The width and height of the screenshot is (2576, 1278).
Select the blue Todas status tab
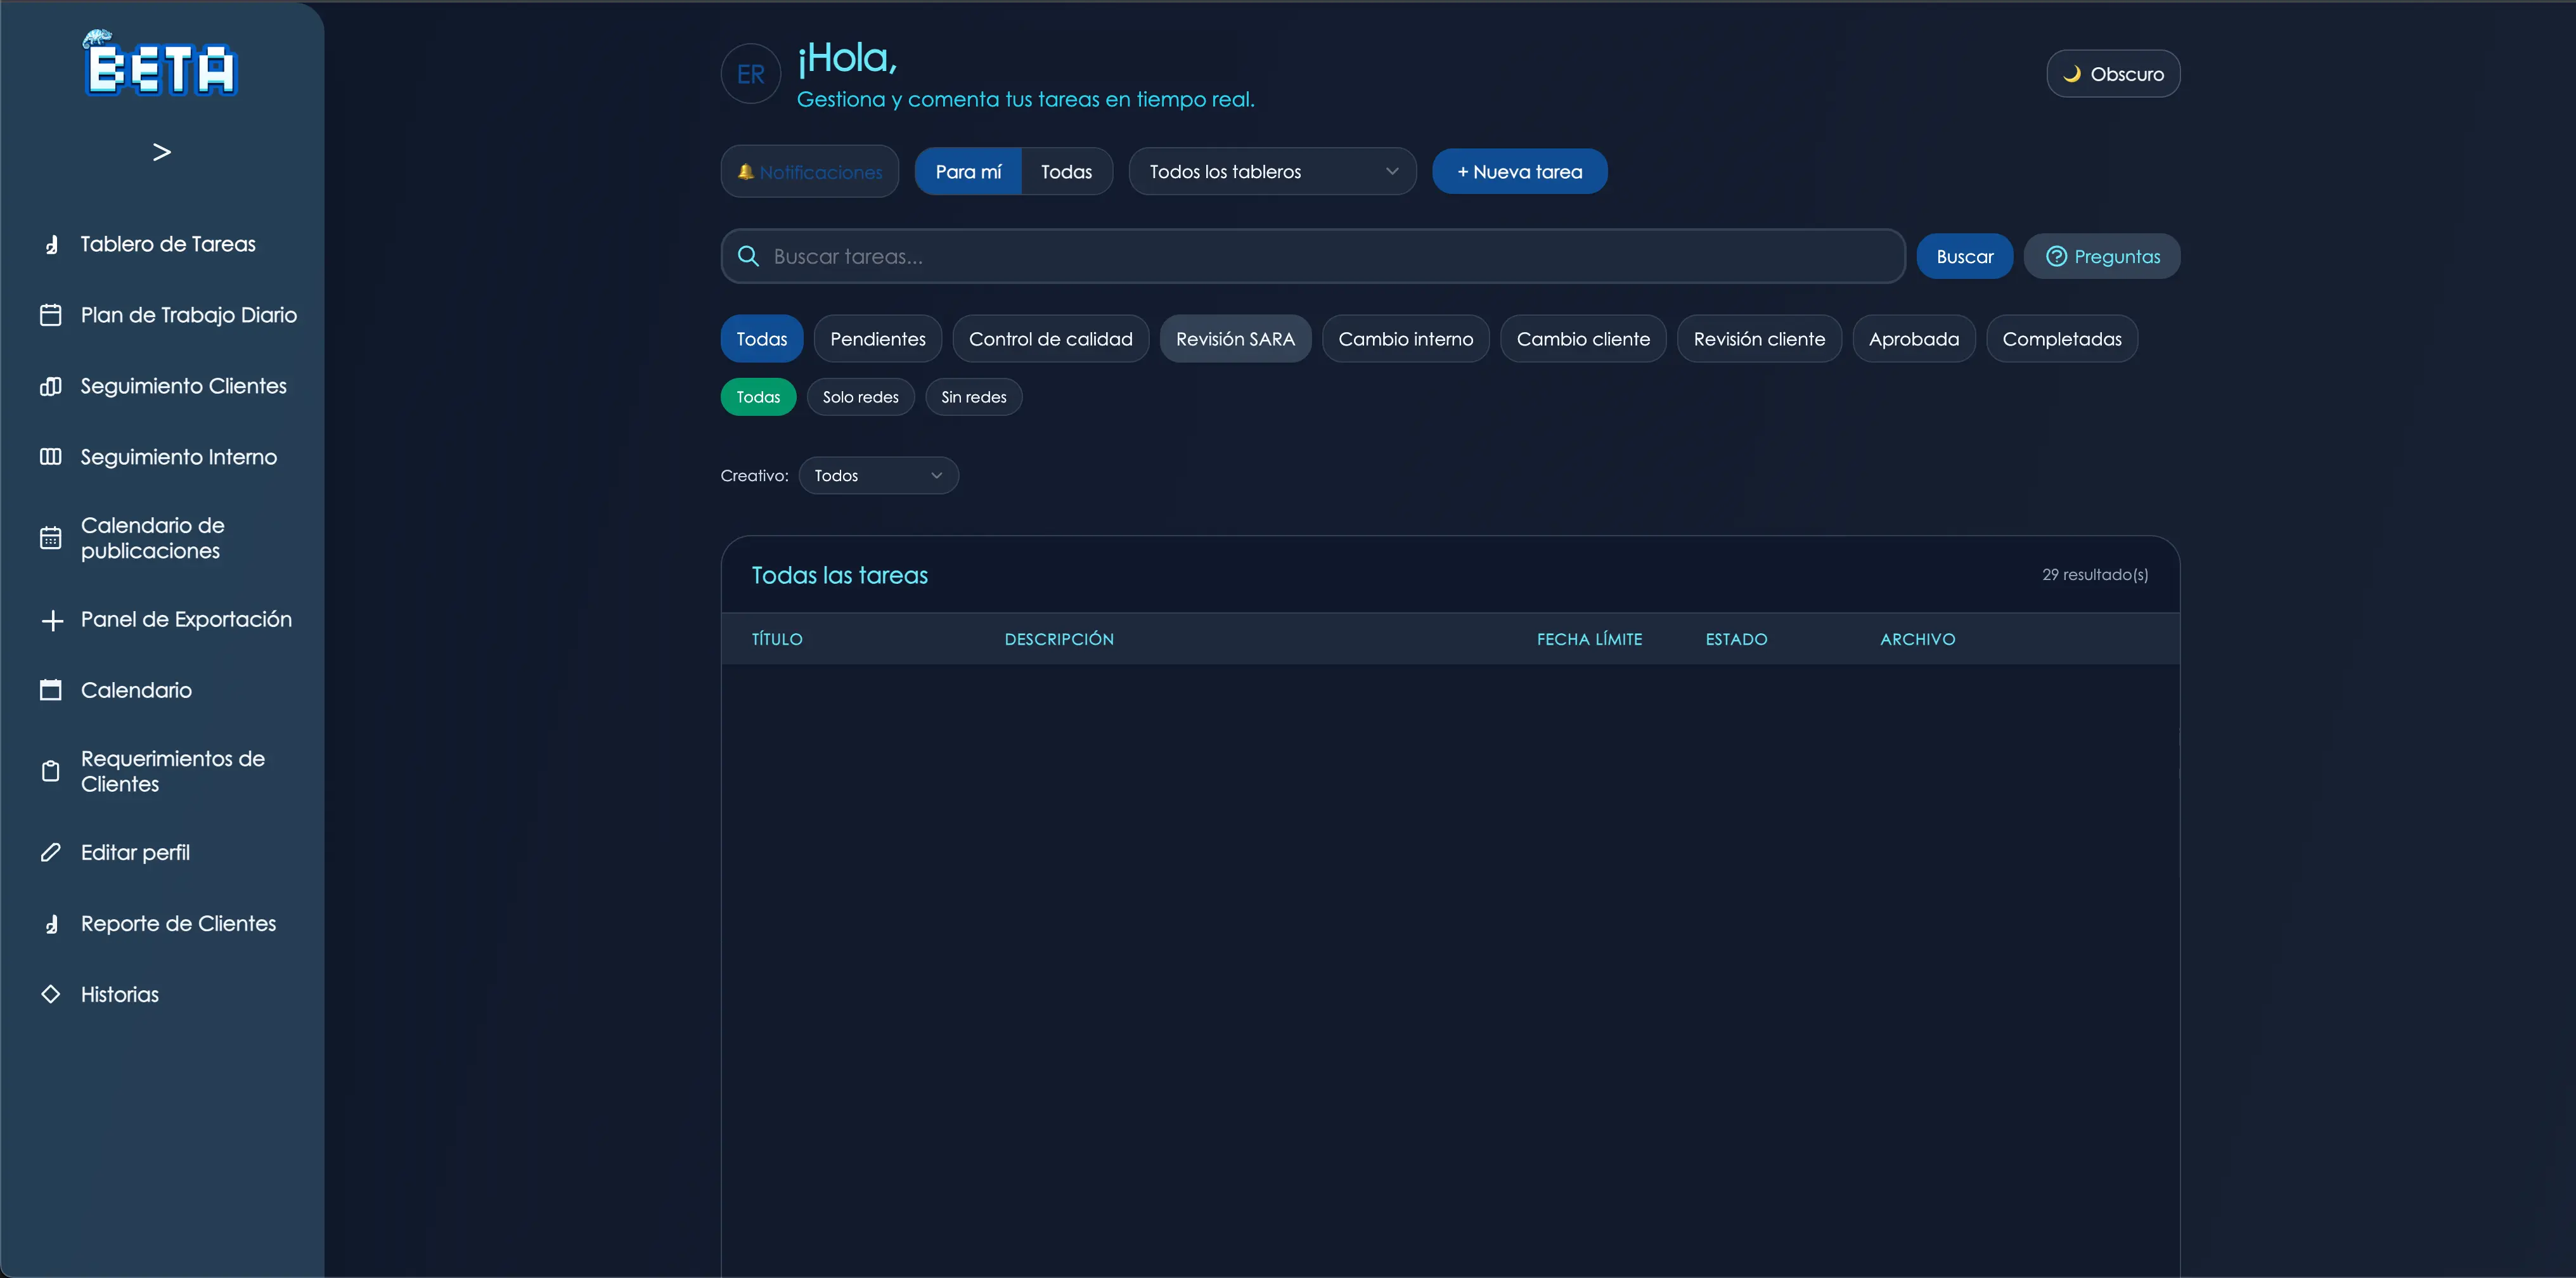(762, 339)
